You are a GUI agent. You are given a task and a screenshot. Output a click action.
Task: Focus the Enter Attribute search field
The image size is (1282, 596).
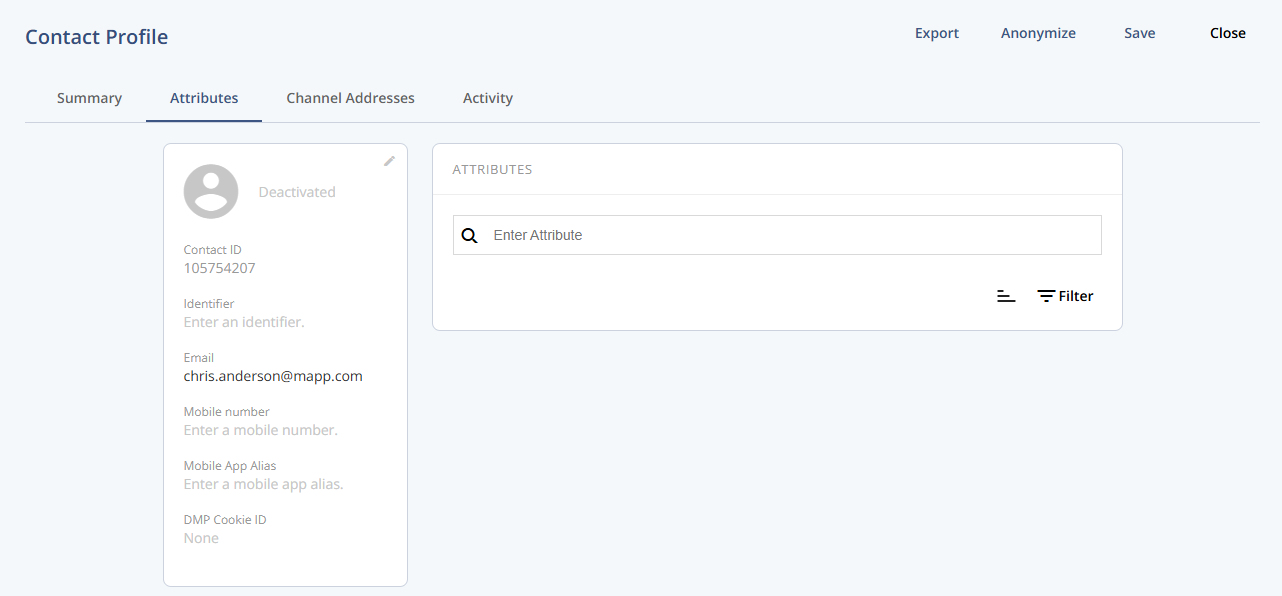tap(777, 235)
